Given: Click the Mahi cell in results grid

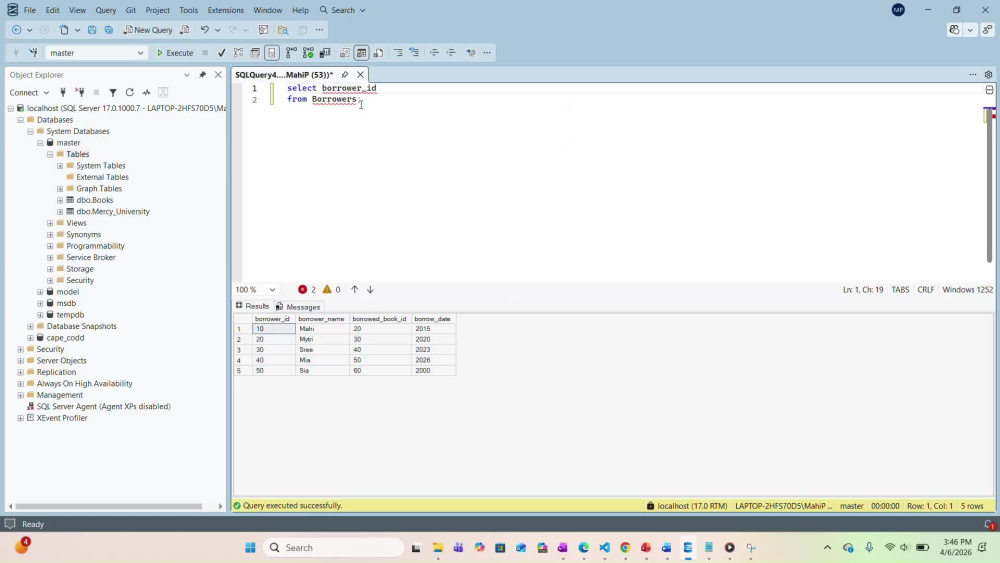Looking at the screenshot, I should coord(322,329).
